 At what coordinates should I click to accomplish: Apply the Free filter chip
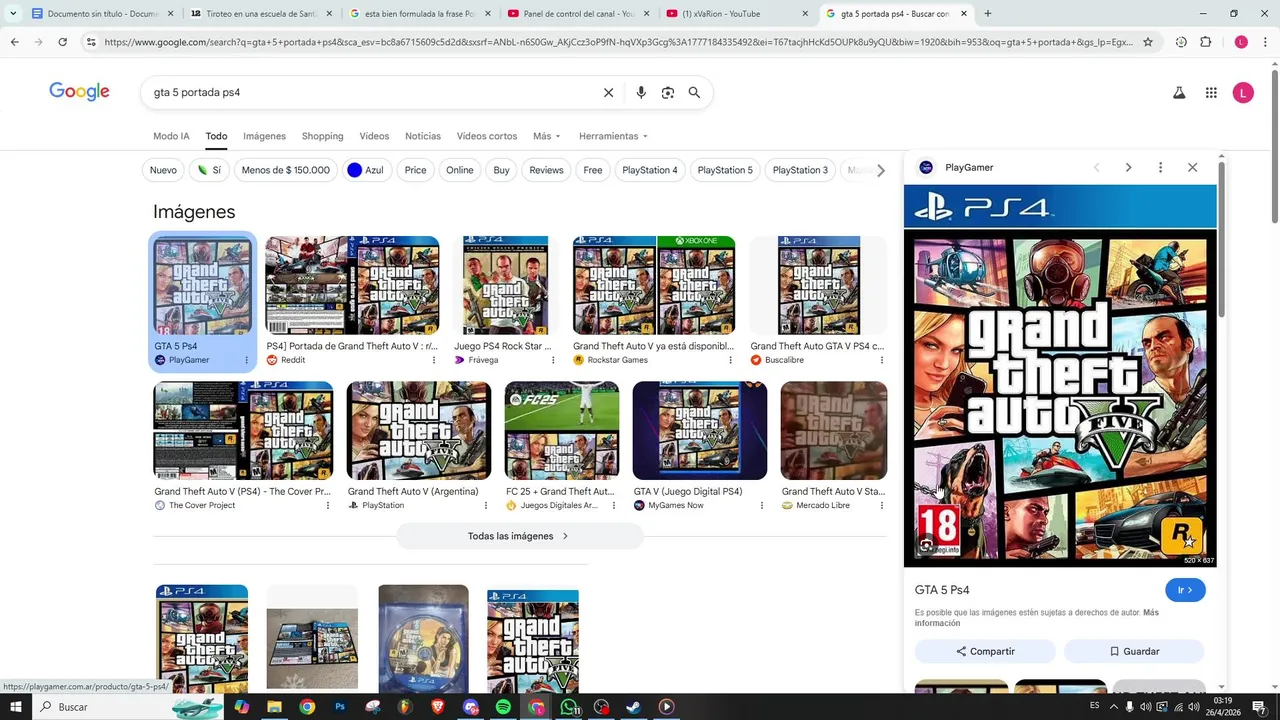pyautogui.click(x=593, y=170)
